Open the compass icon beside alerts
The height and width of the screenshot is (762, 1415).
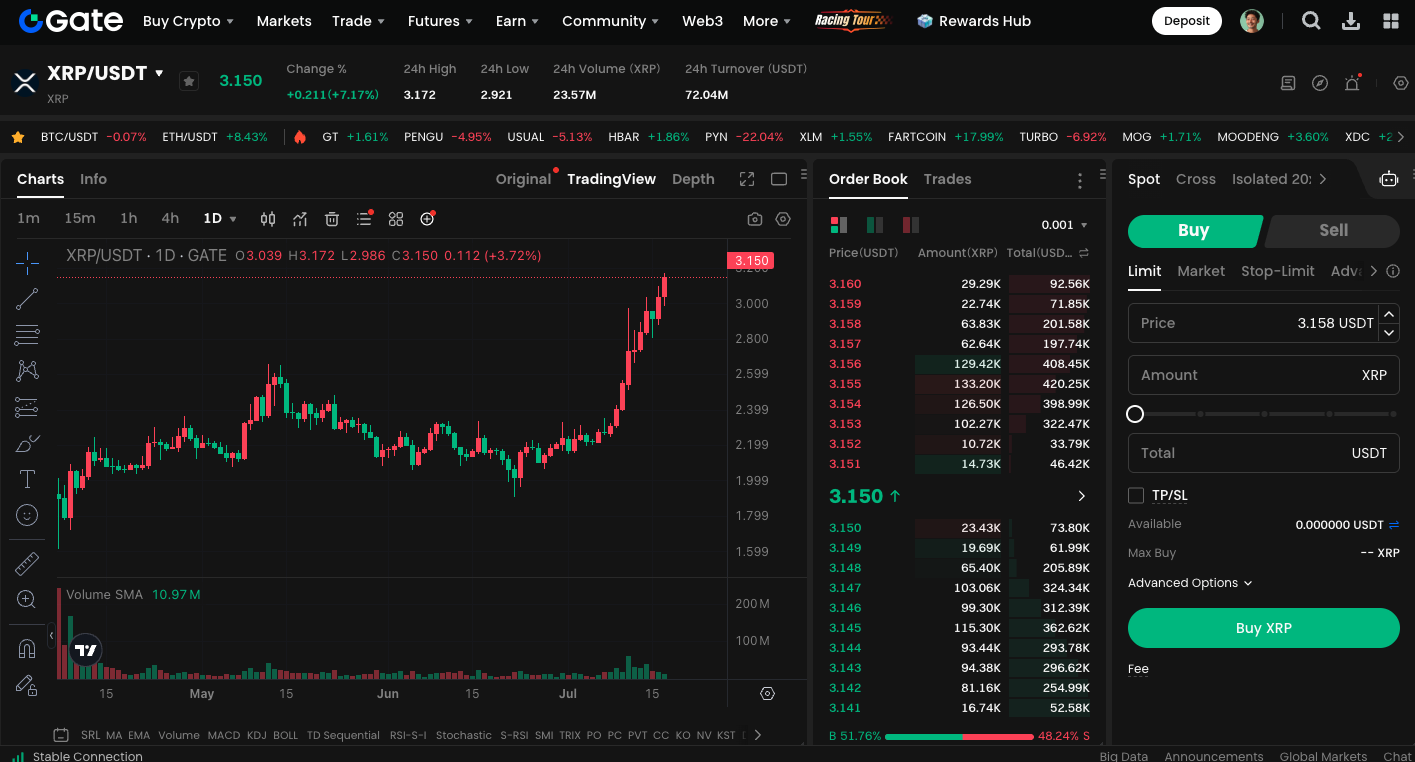pyautogui.click(x=1320, y=83)
